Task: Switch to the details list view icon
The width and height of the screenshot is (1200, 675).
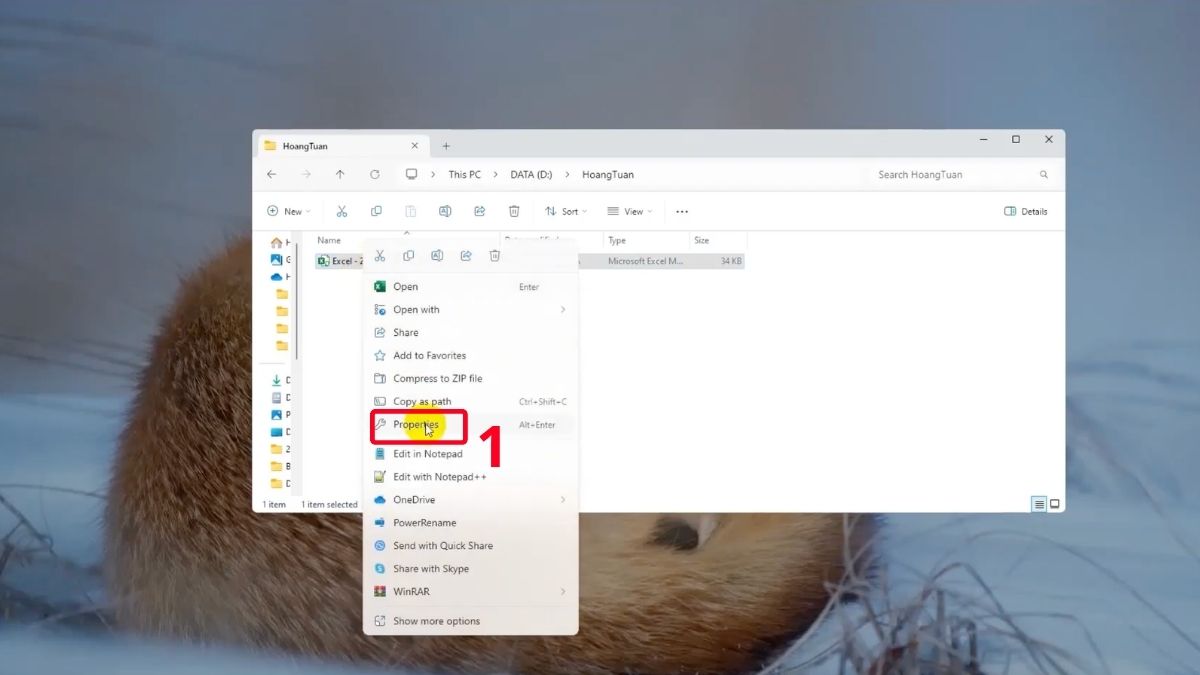Action: (x=1039, y=504)
